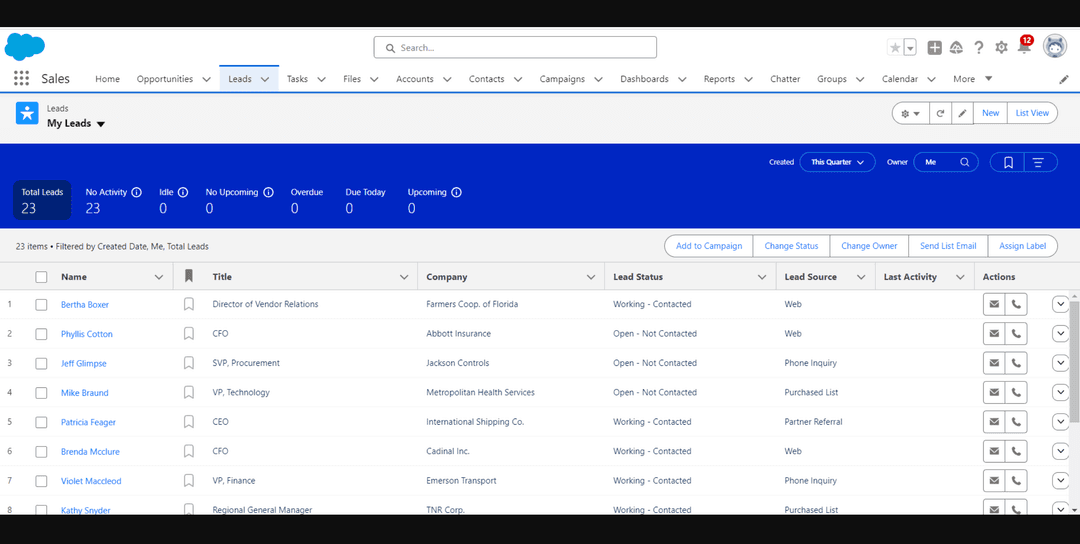Open the My Leads list view dropdown
The width and height of the screenshot is (1080, 544).
click(101, 124)
